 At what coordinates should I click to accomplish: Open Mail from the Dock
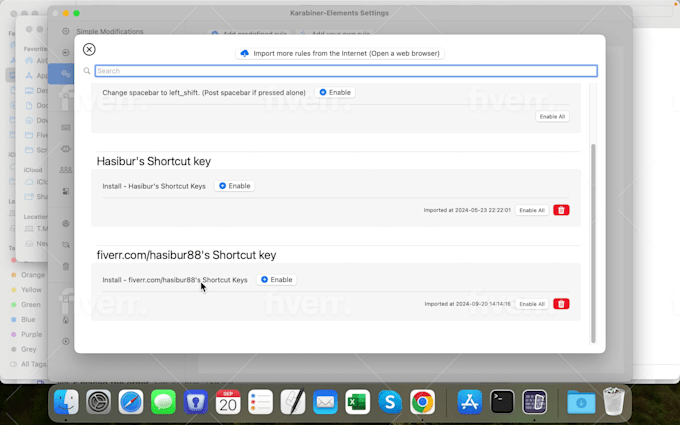325,402
